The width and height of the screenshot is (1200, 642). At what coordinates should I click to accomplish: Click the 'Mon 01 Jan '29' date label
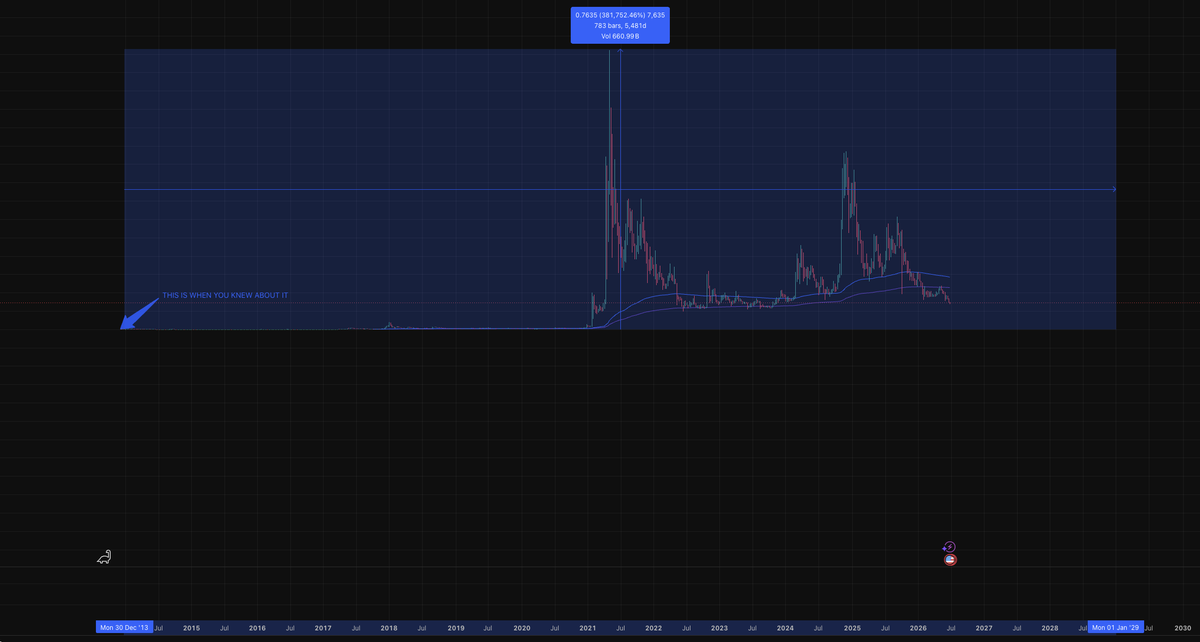(1115, 628)
